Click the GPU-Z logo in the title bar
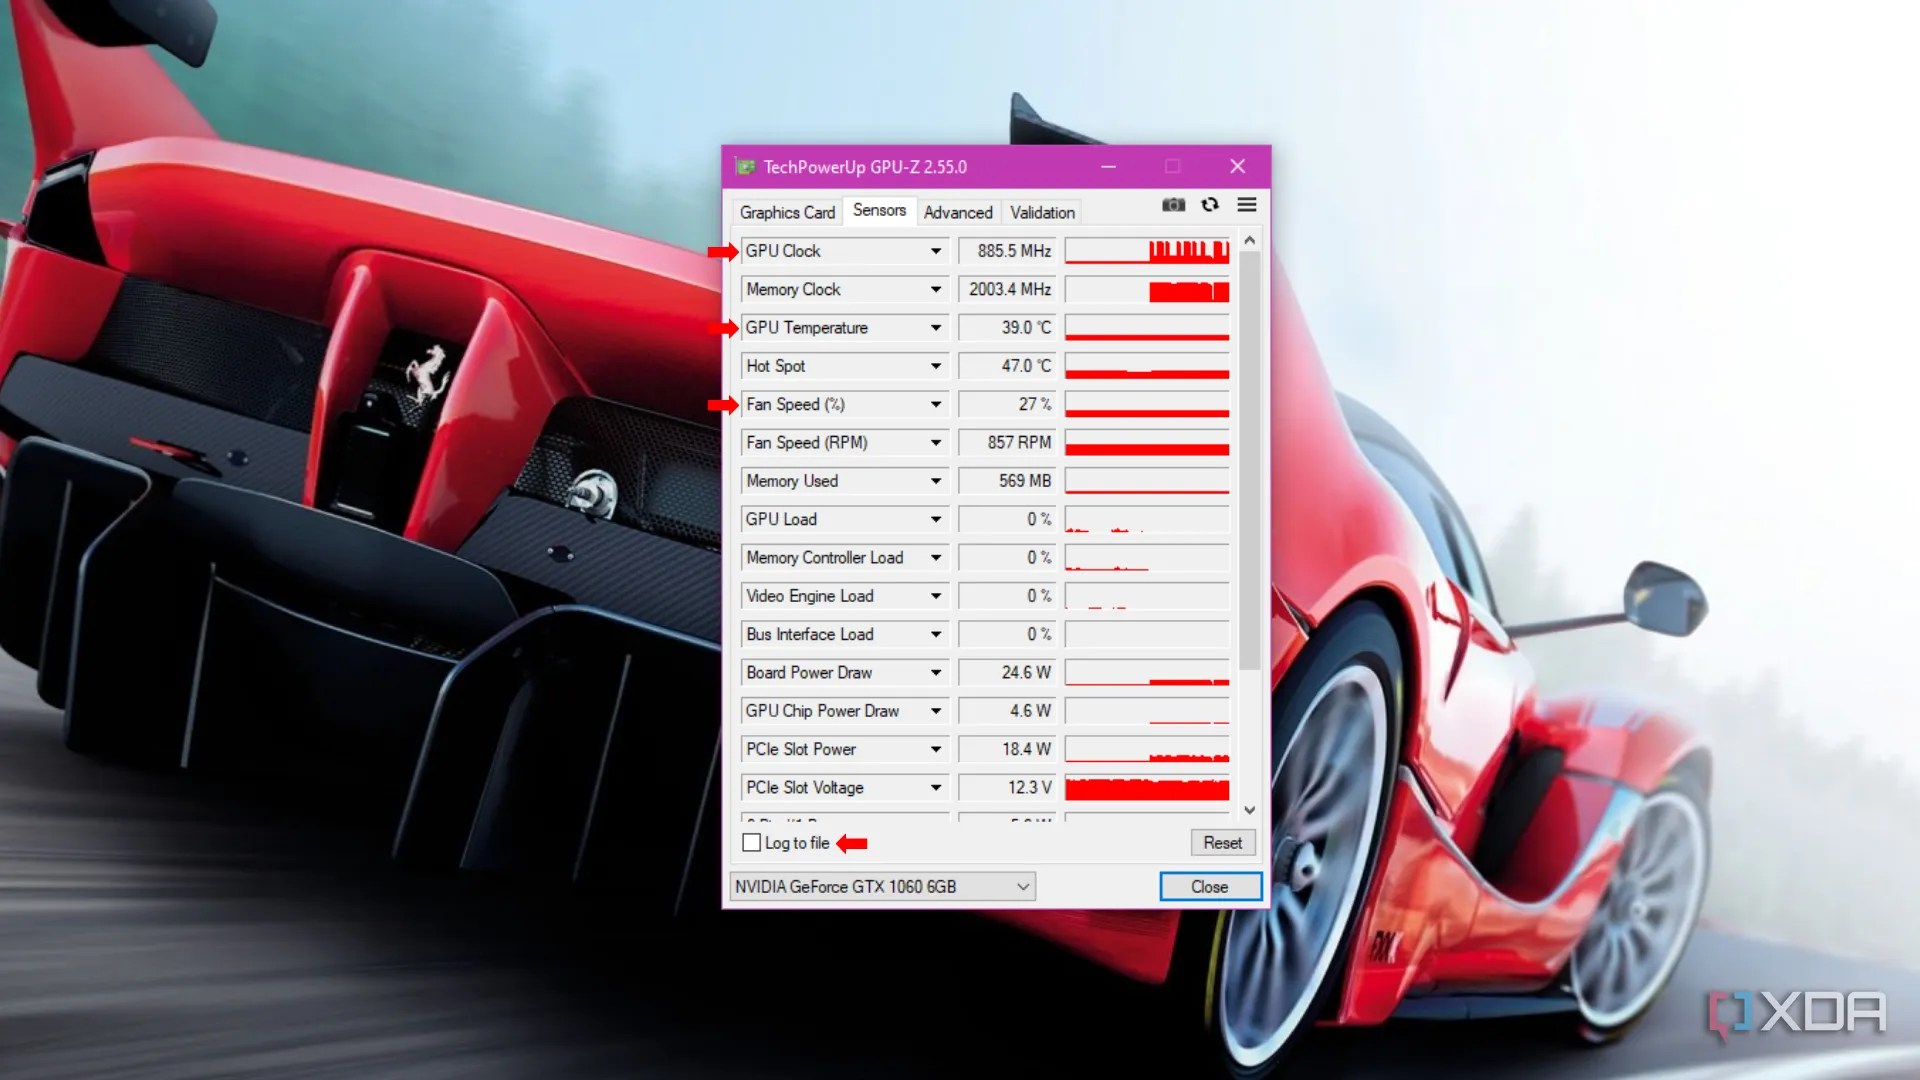The image size is (1920, 1080). click(745, 166)
